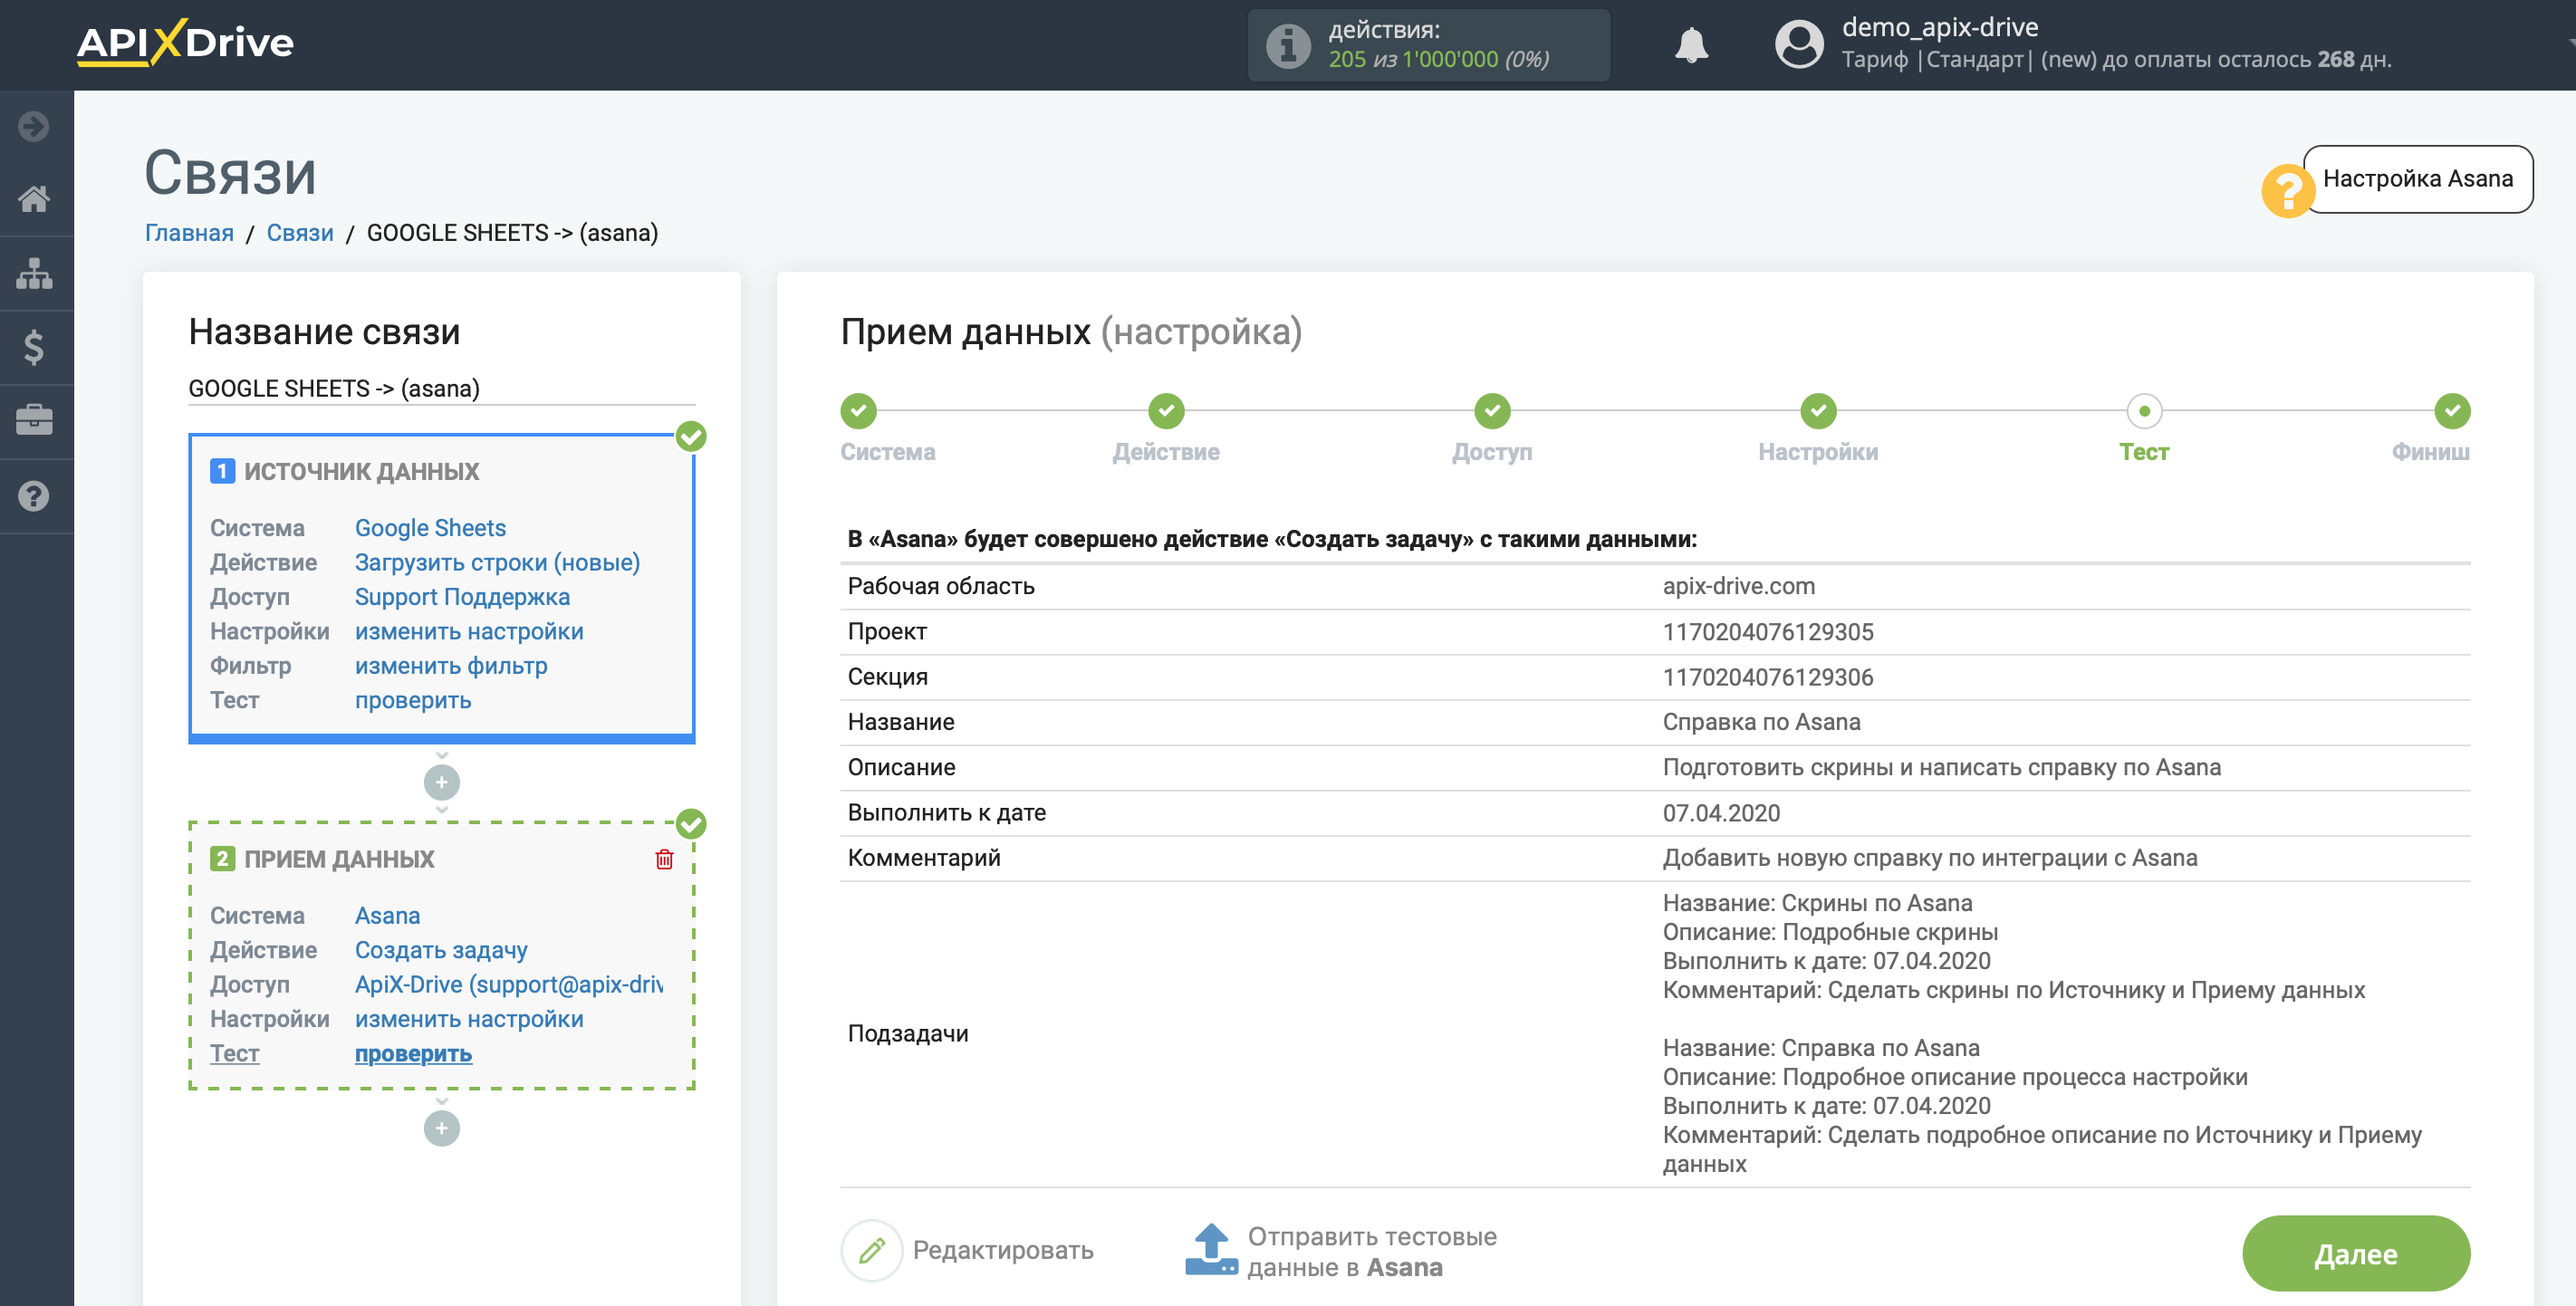Image resolution: width=2576 pixels, height=1306 pixels.
Task: Open notifications bell
Action: click(x=1691, y=45)
